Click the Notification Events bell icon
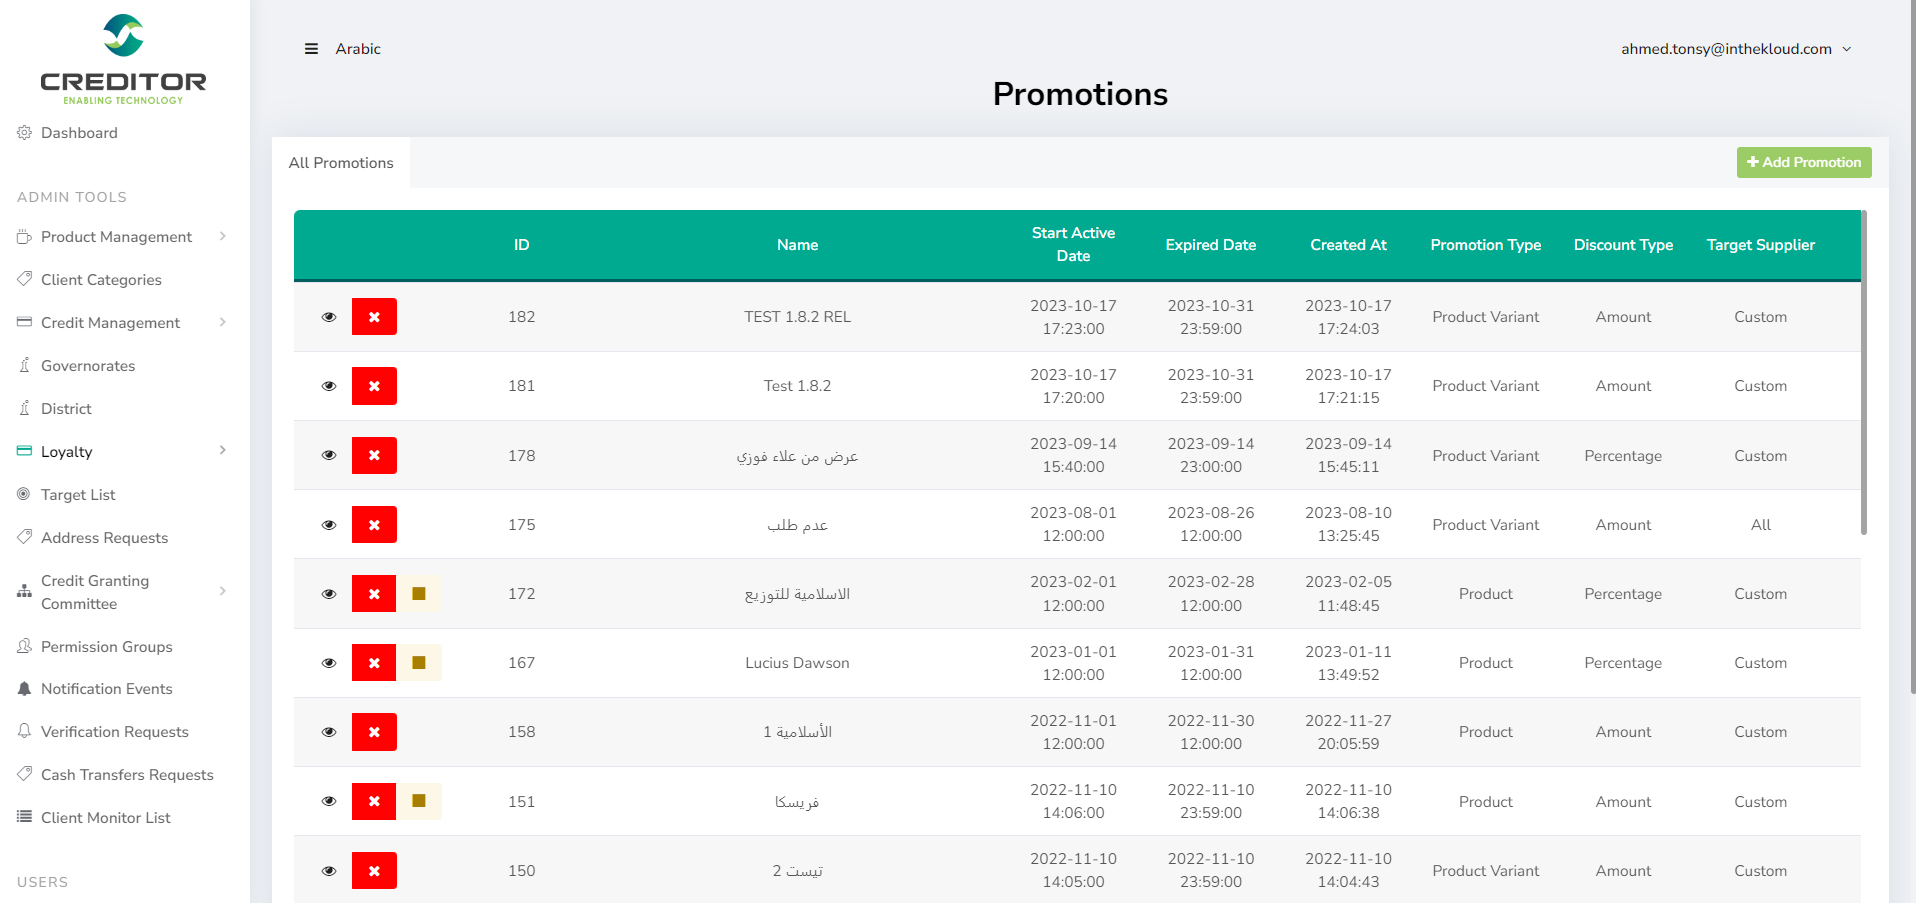Image resolution: width=1916 pixels, height=903 pixels. [x=24, y=689]
